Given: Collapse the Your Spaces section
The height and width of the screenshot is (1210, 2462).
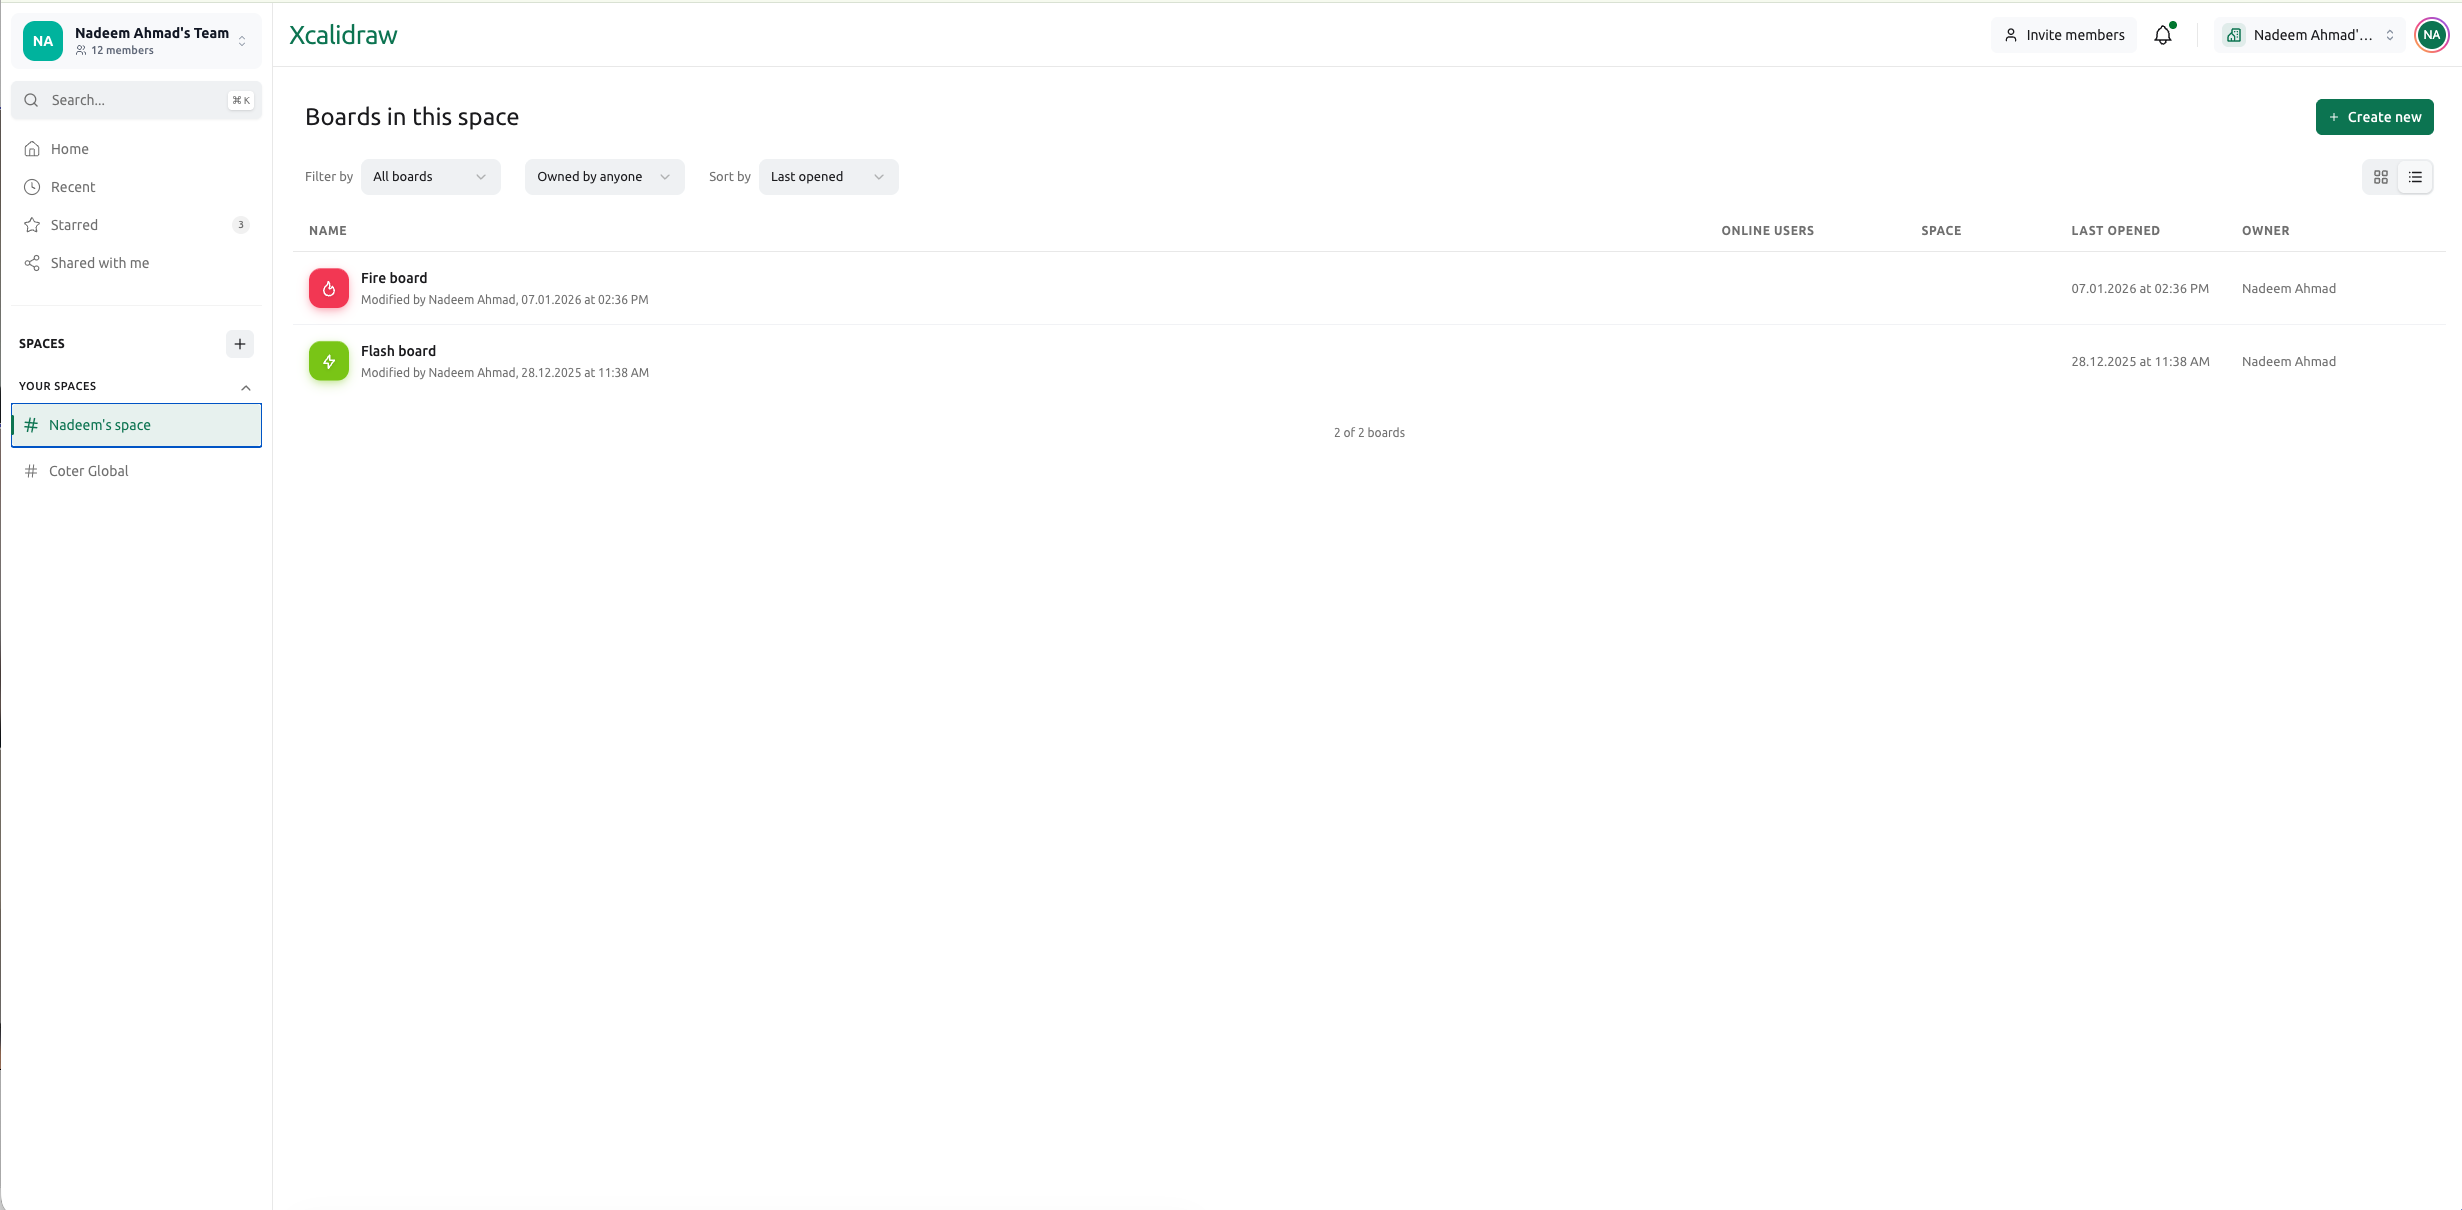Looking at the screenshot, I should (x=245, y=387).
